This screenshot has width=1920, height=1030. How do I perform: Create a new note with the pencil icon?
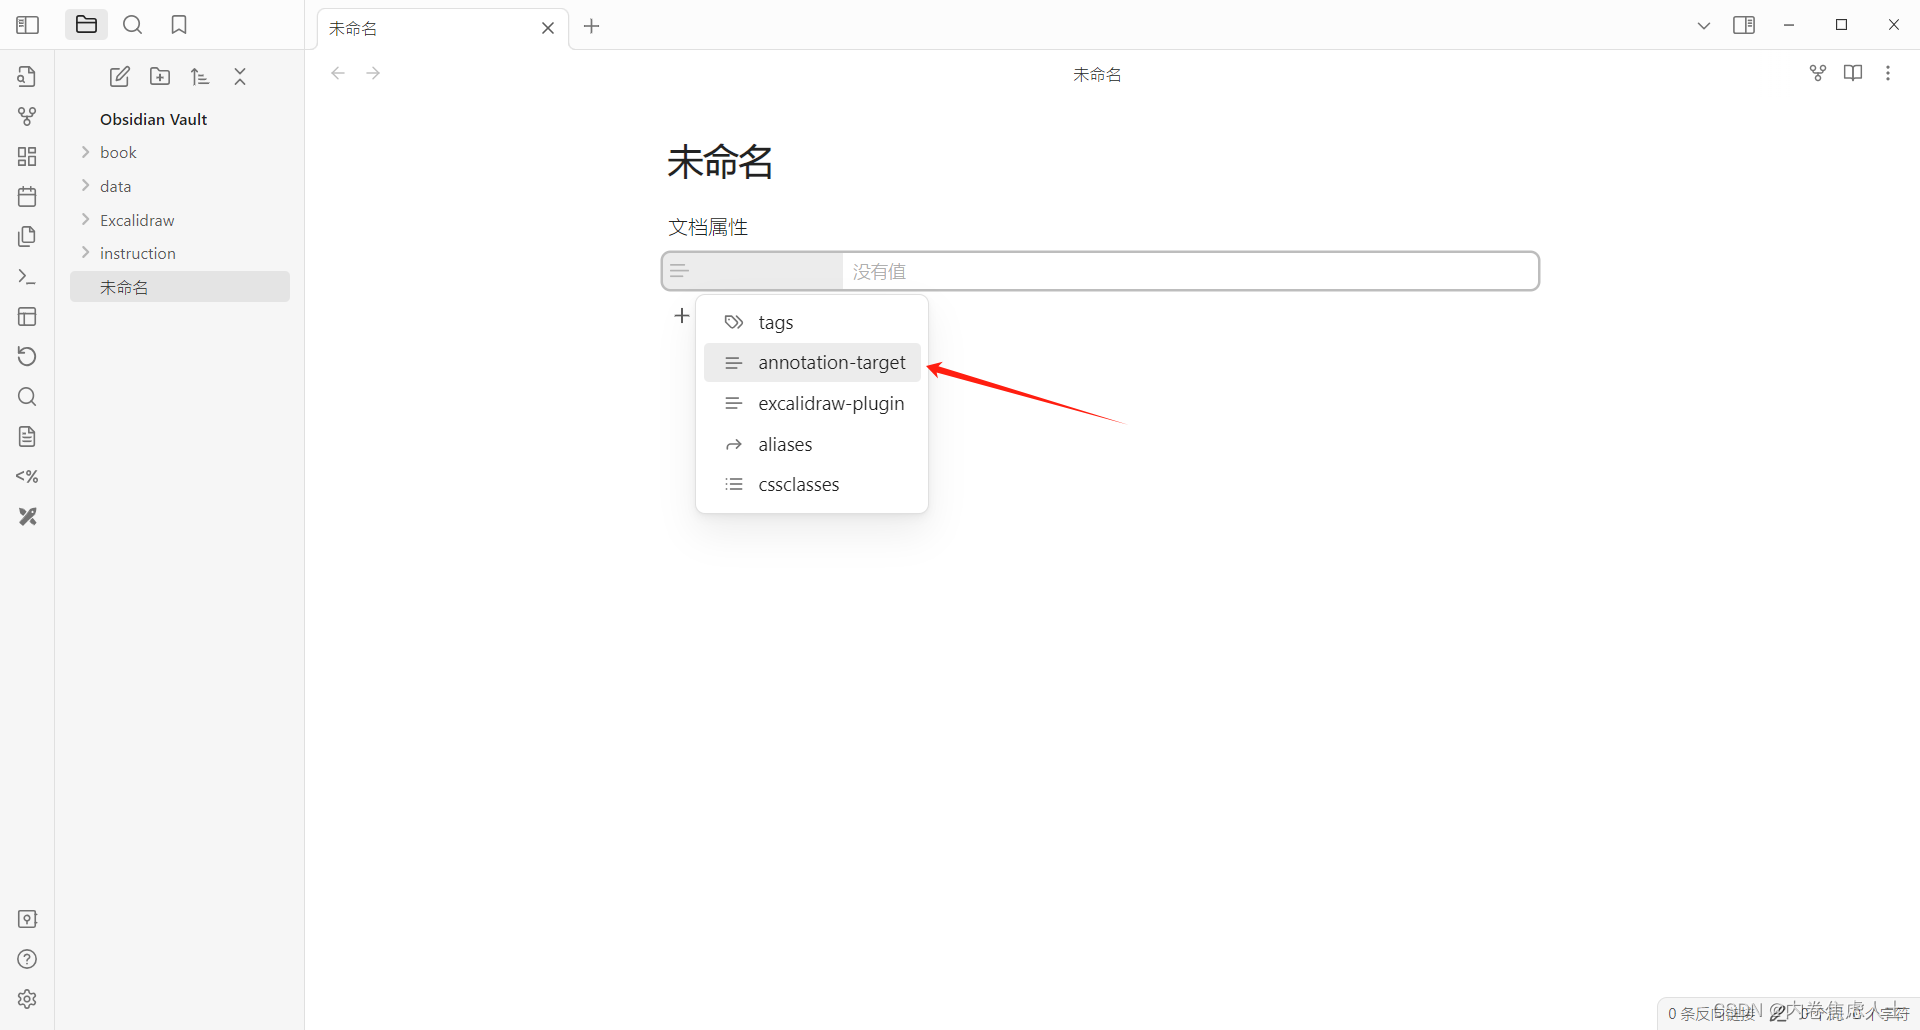pyautogui.click(x=119, y=75)
